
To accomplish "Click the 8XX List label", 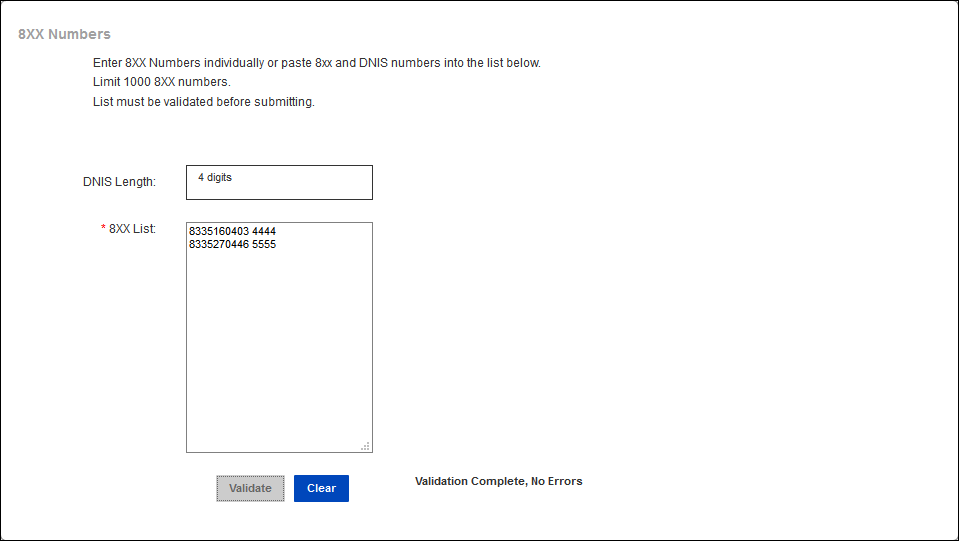I will (x=132, y=229).
